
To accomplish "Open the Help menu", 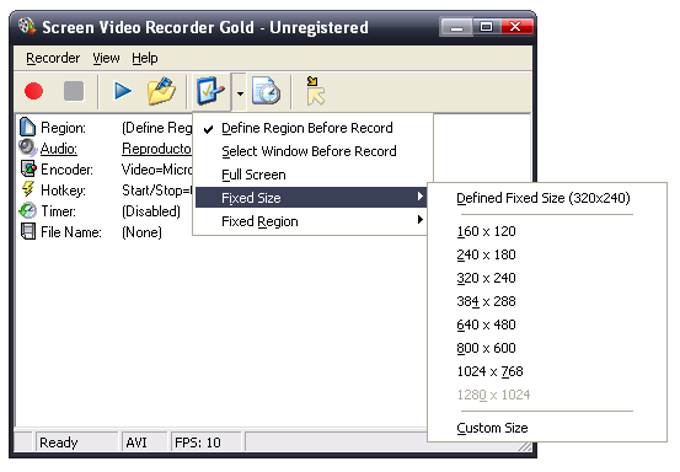I will (x=145, y=58).
